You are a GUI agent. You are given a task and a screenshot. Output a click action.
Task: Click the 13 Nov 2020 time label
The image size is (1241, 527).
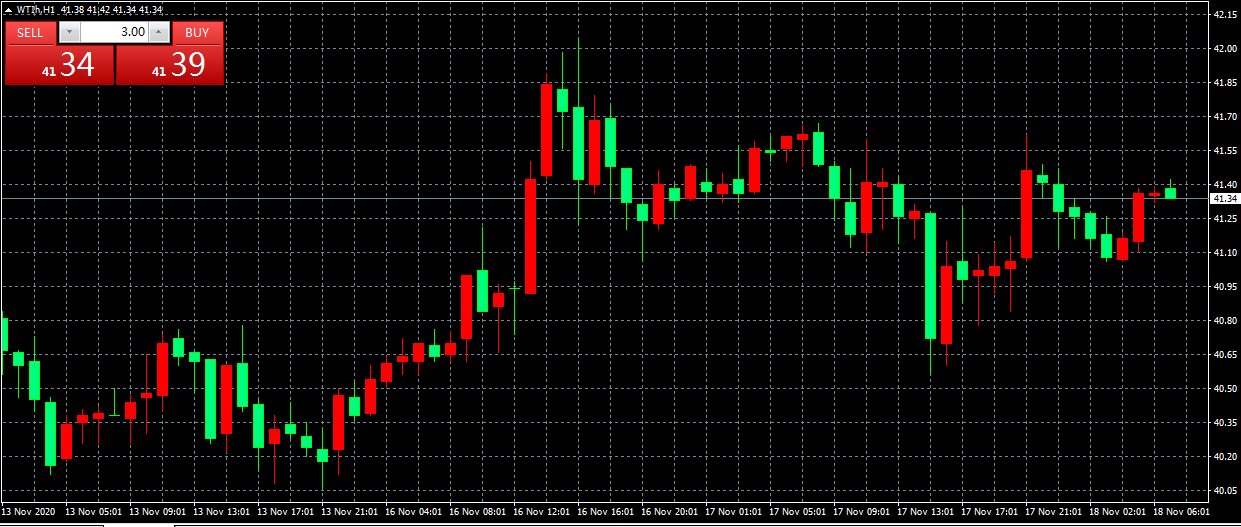tap(30, 511)
